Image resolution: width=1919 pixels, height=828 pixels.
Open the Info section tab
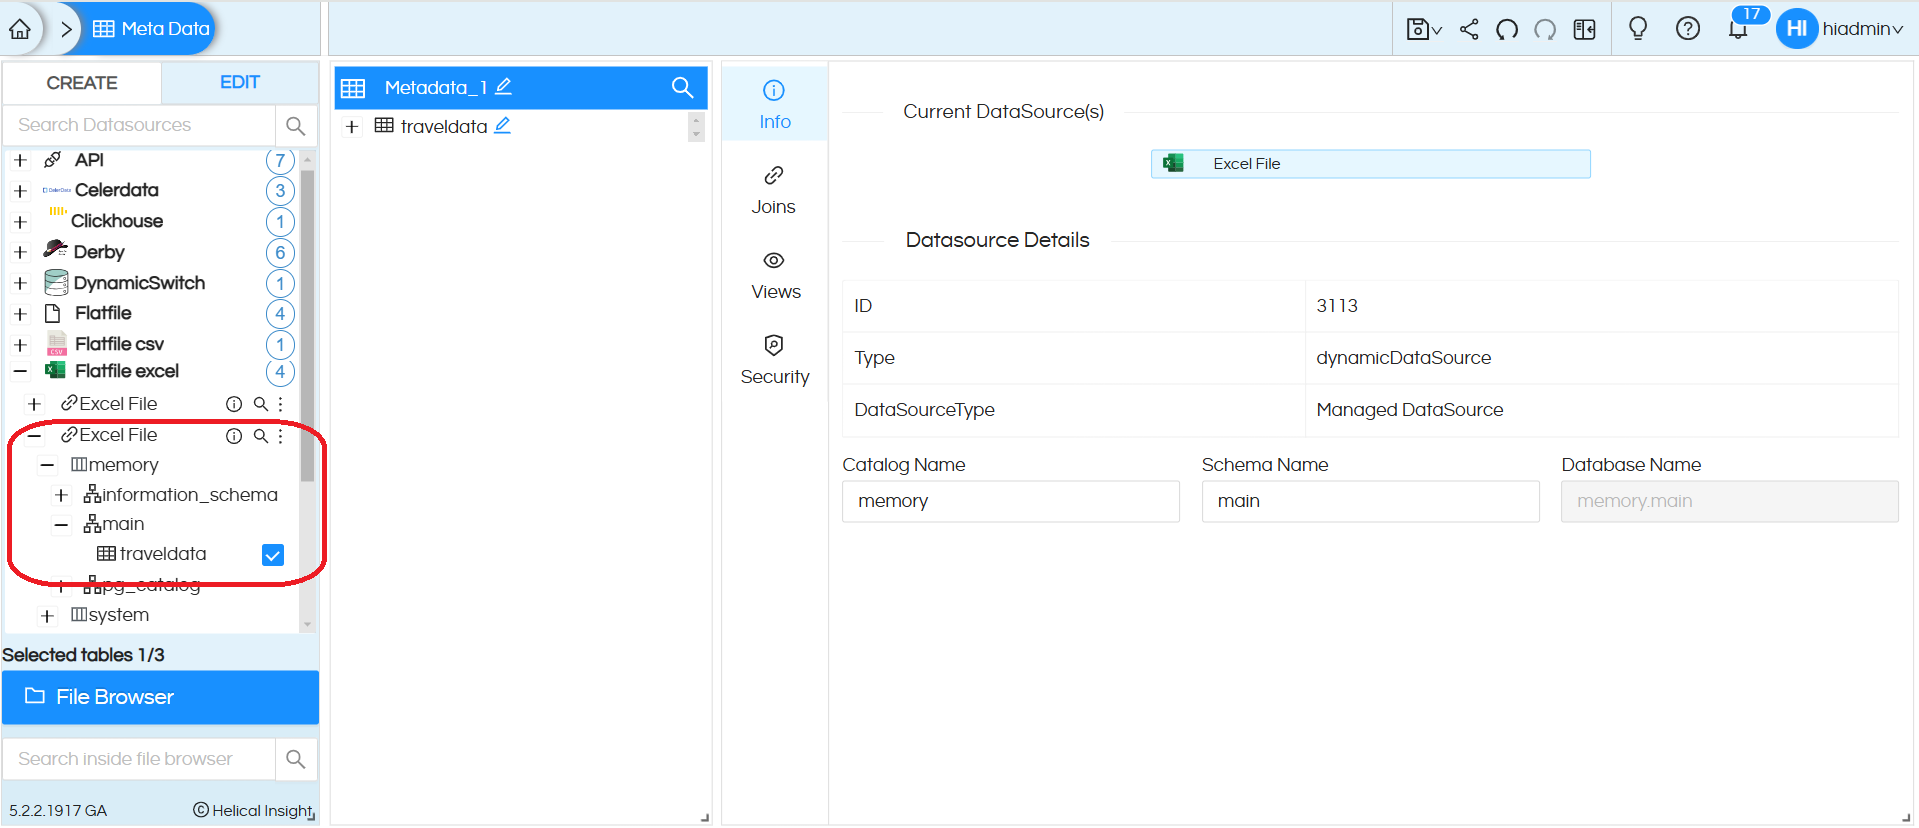pos(774,104)
